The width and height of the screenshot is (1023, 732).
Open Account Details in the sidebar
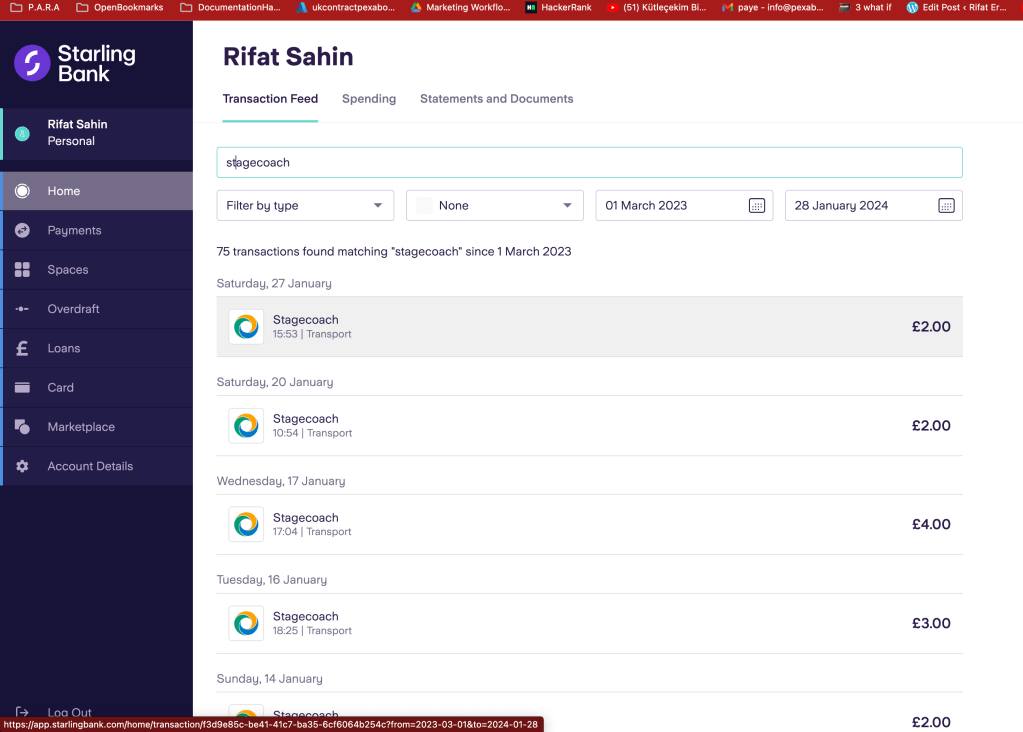tap(97, 466)
